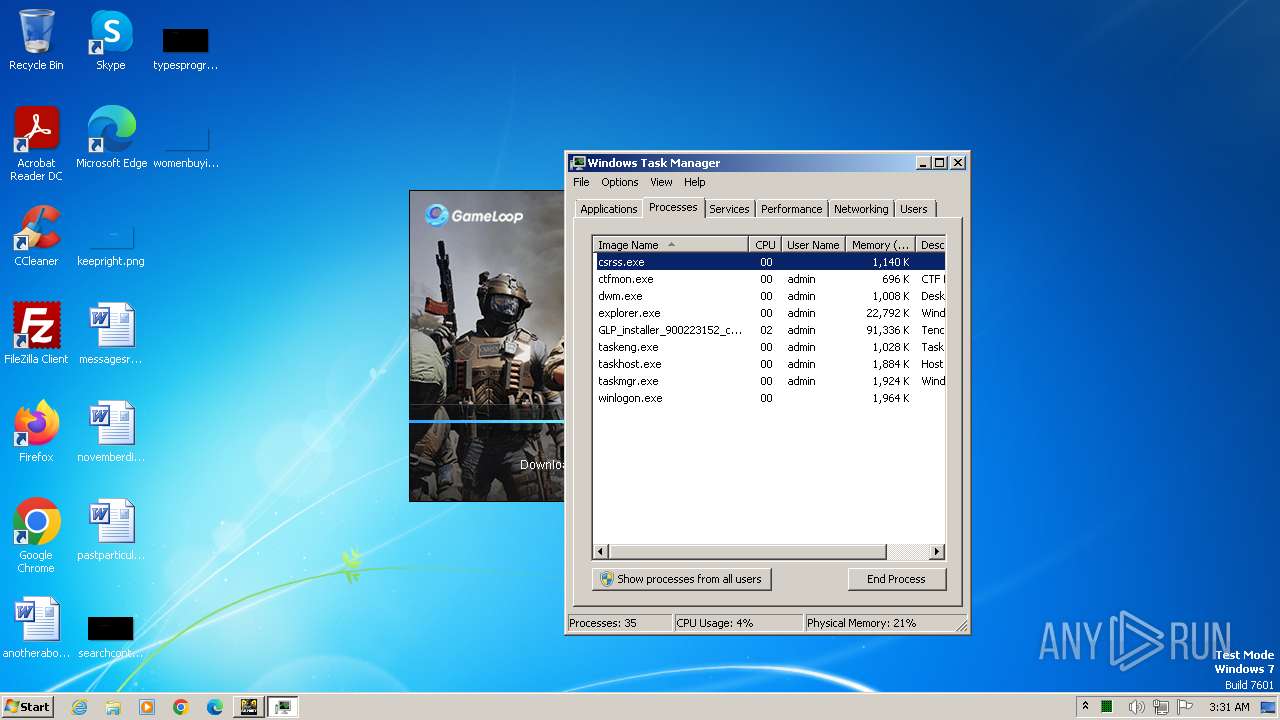Open the Action Center flag icon
Screen dimensions: 1280x720
coord(1186,707)
